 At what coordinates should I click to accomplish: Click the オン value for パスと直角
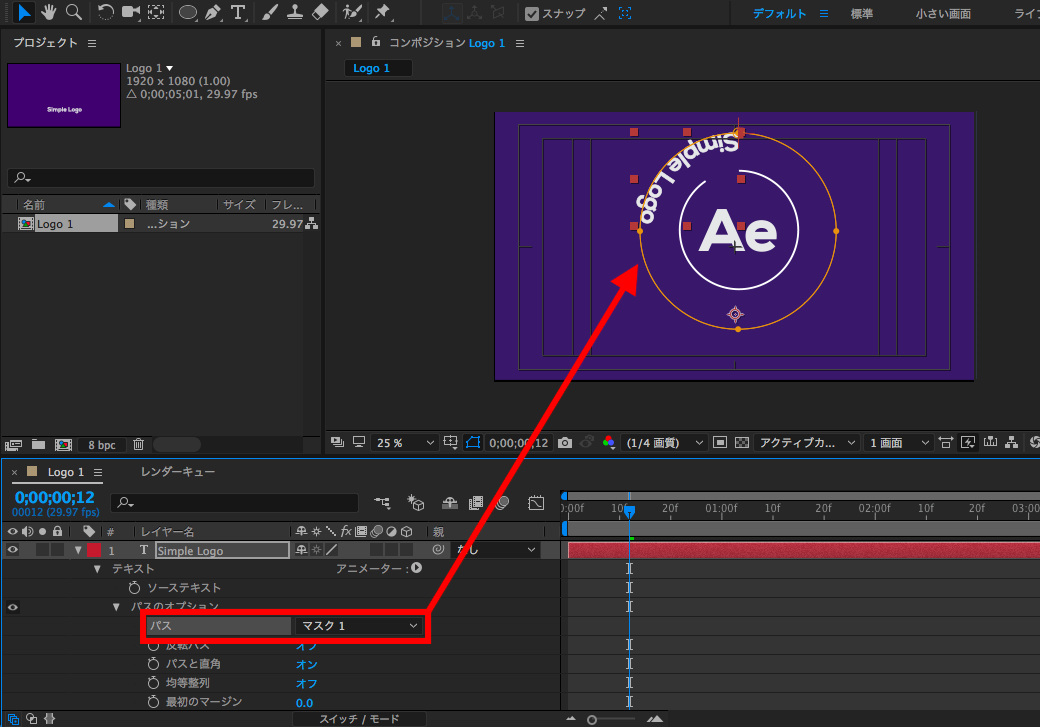306,664
